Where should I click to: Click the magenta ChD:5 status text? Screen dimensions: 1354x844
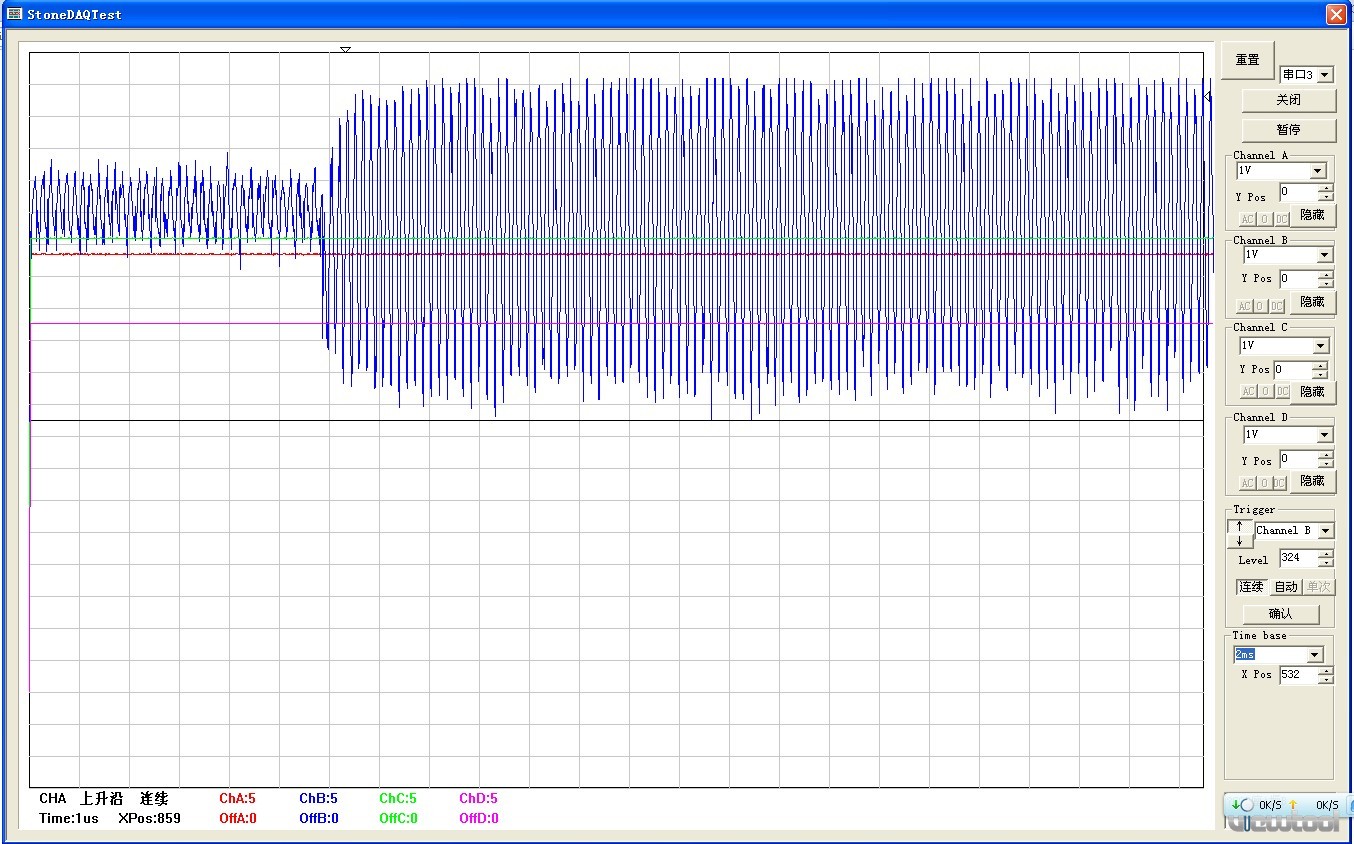point(478,799)
